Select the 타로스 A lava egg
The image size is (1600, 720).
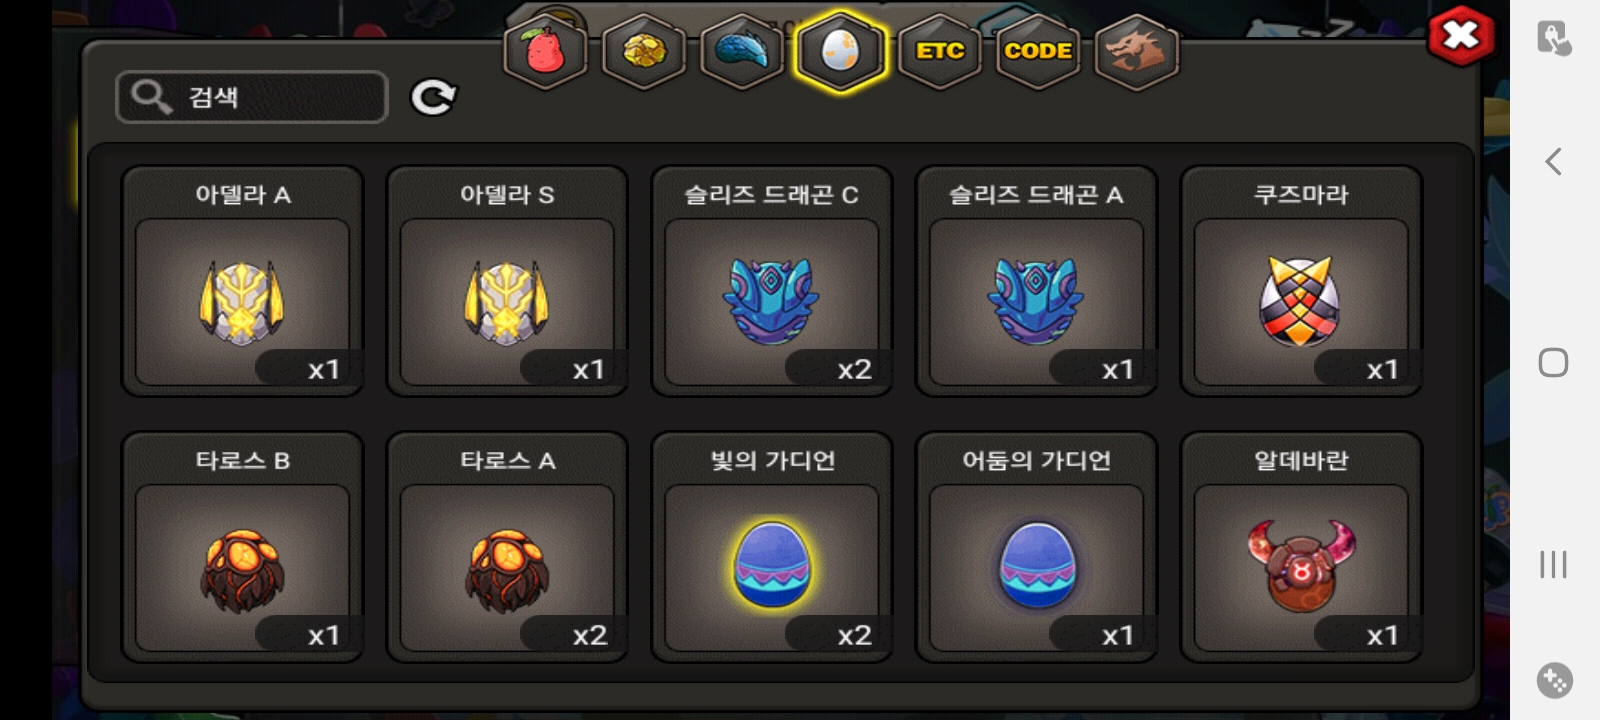507,547
